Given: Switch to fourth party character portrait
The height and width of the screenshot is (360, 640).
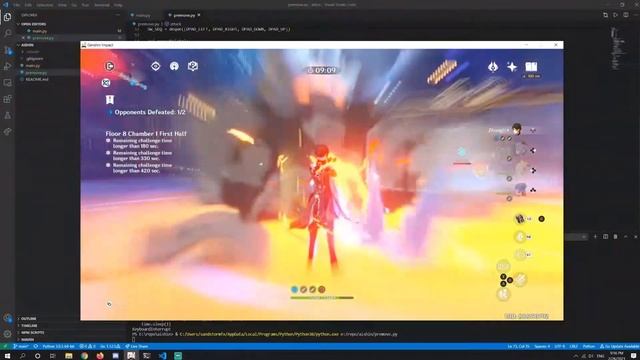Looking at the screenshot, I should (x=520, y=189).
